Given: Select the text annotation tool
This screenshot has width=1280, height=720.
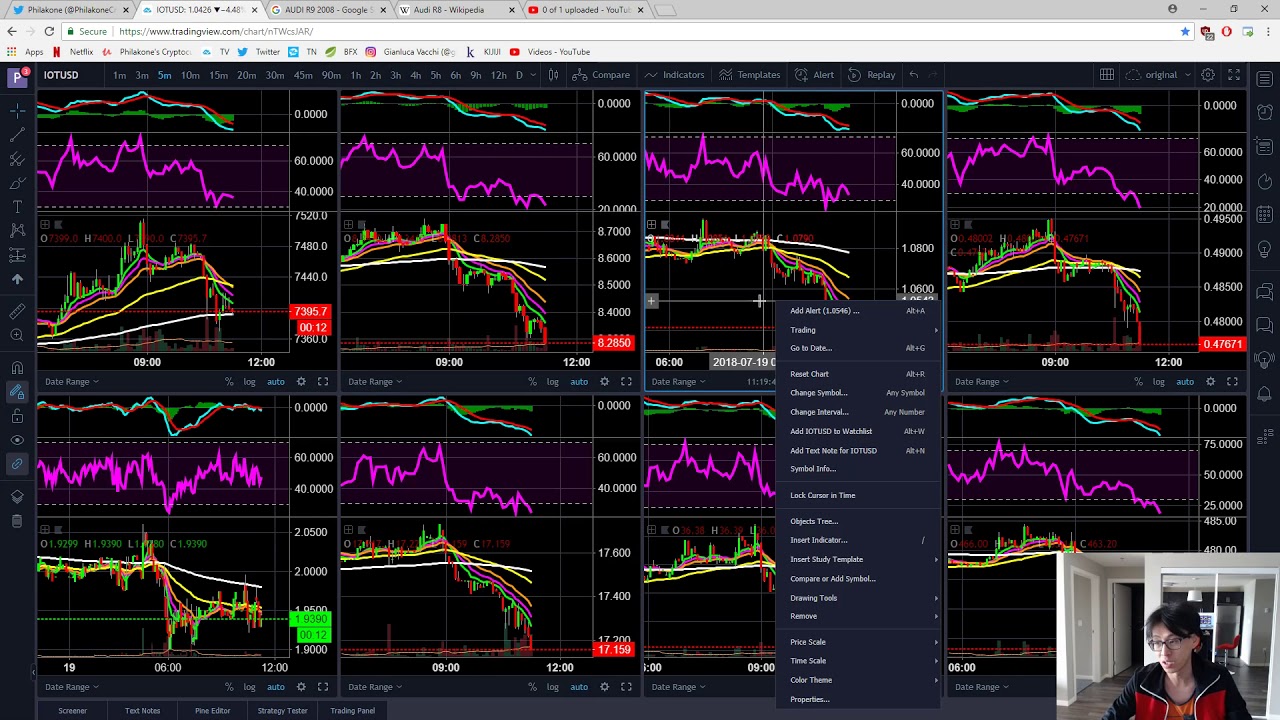Looking at the screenshot, I should click(x=17, y=206).
